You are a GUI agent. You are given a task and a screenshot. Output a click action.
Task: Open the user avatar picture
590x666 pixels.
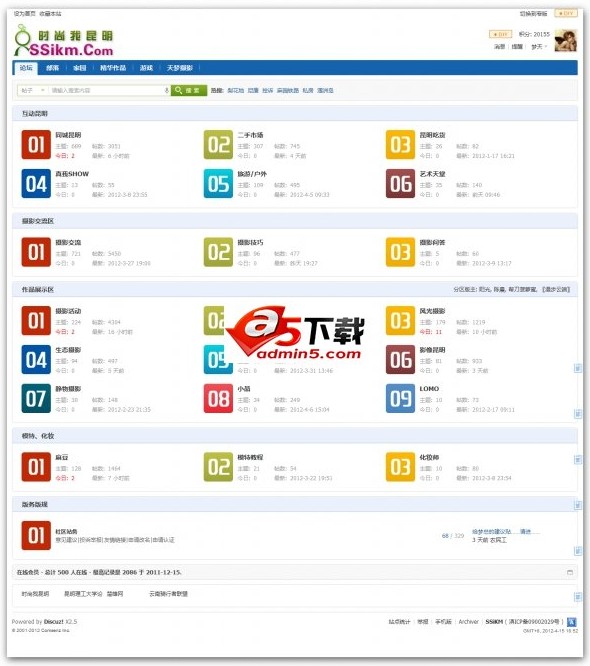click(566, 41)
